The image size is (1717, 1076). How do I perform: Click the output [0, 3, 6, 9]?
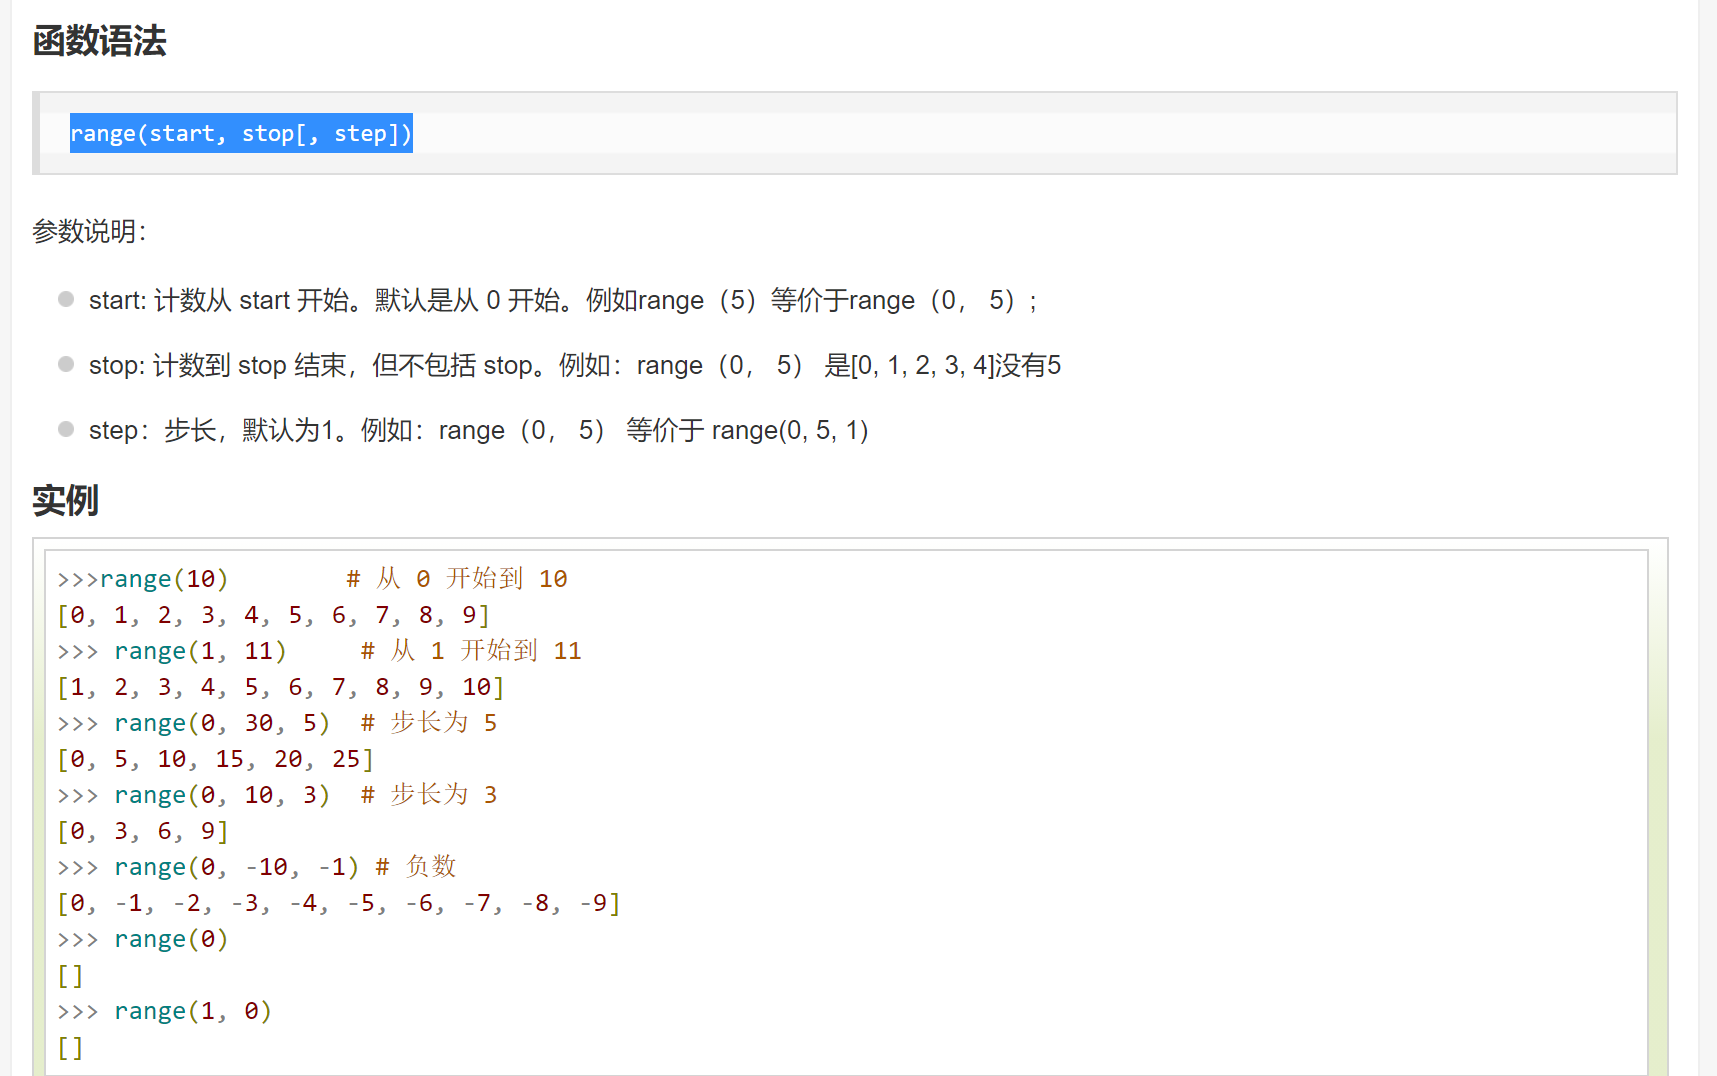point(143,831)
